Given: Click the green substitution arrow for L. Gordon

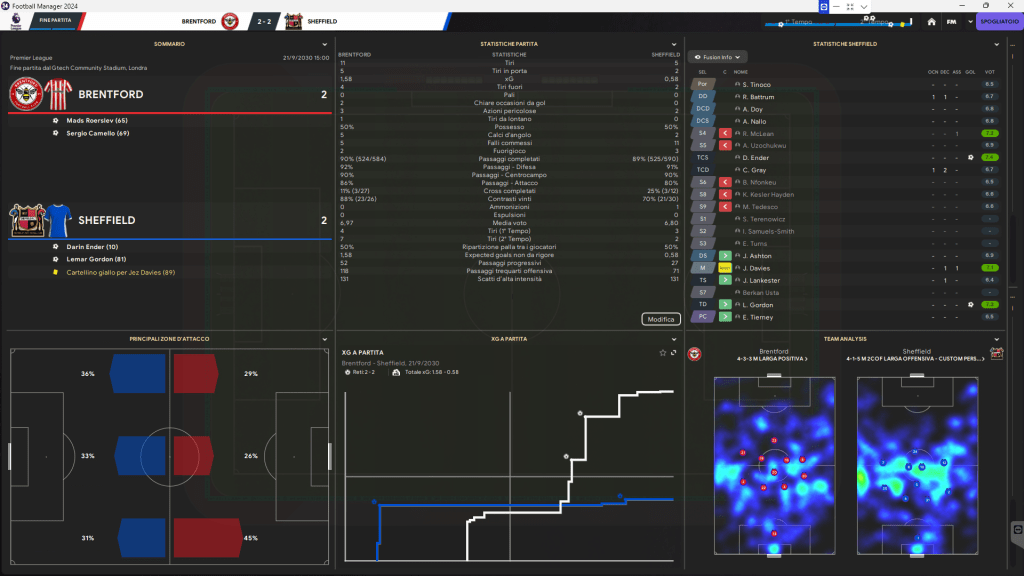Looking at the screenshot, I should [725, 304].
